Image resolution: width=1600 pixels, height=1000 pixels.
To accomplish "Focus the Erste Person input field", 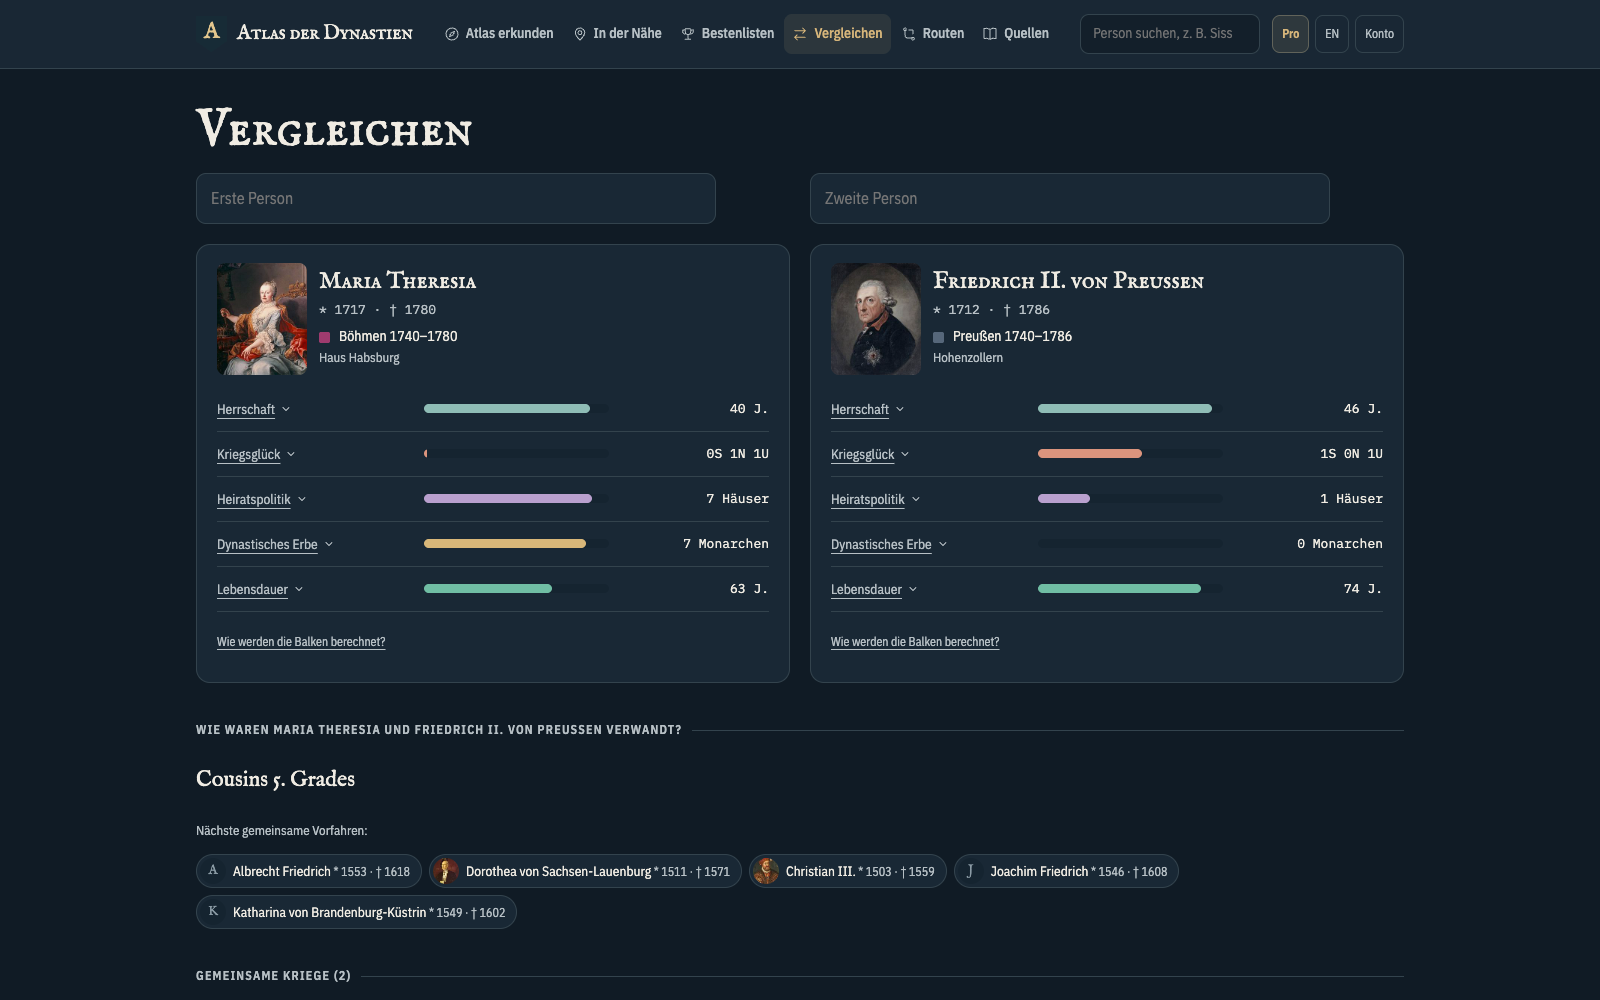I will (x=456, y=198).
